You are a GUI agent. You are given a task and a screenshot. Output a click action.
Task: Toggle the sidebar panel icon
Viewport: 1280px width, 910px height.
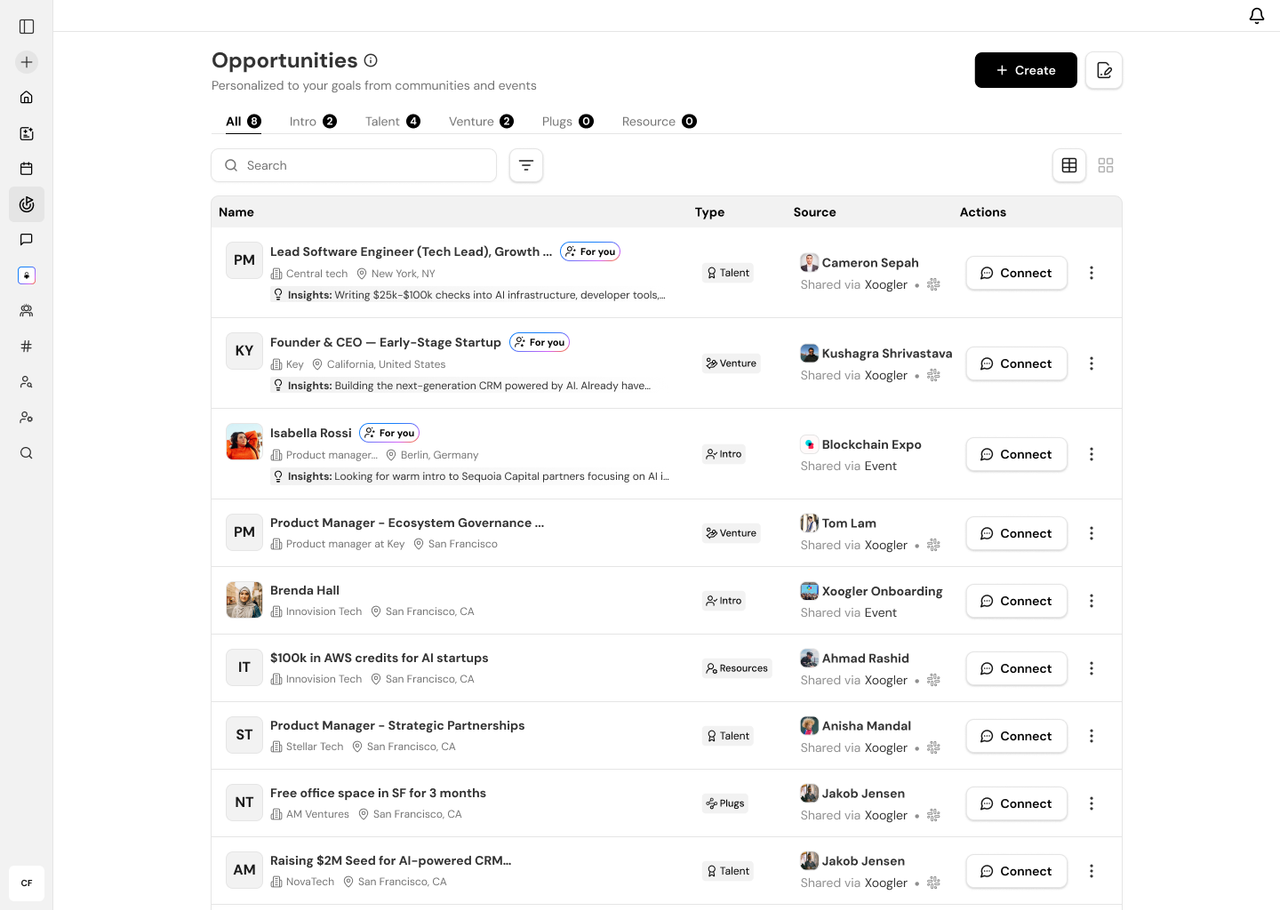(27, 27)
